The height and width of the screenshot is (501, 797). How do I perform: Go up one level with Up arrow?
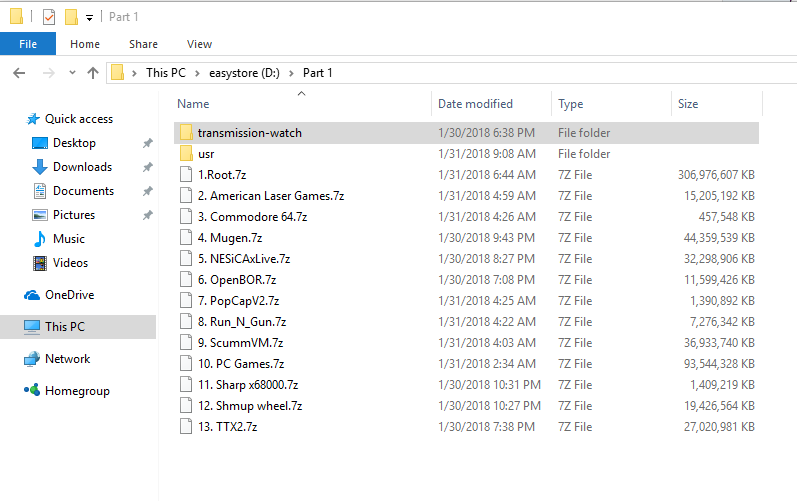[93, 73]
